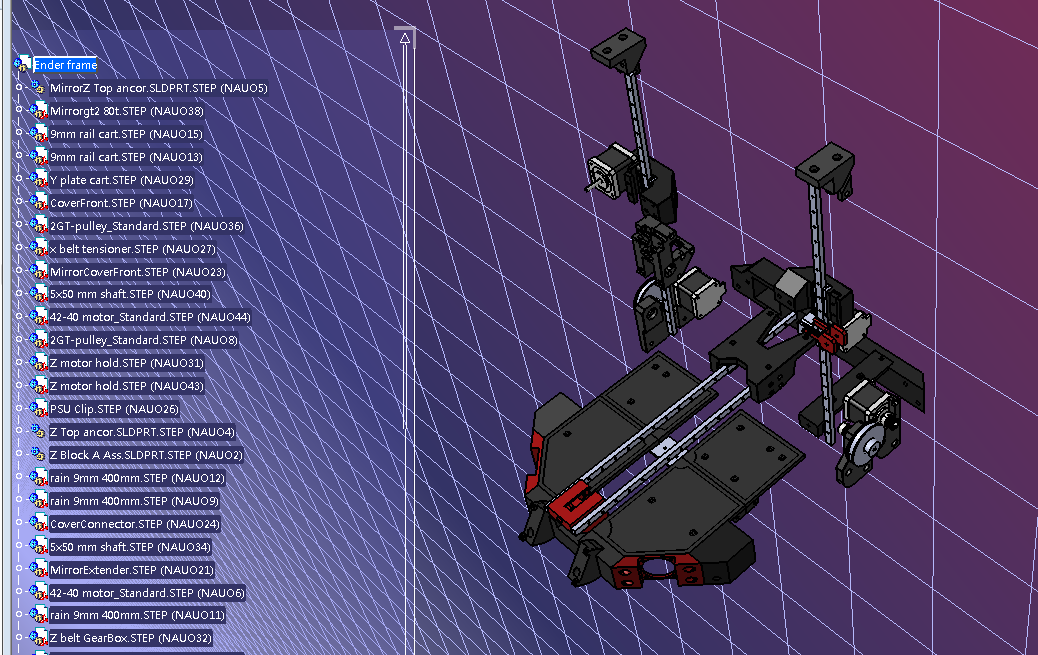Screen dimensions: 1038x655
Task: Select the label 2GT-pulley_Standard.STEP (NAUO36)
Action: tap(147, 226)
